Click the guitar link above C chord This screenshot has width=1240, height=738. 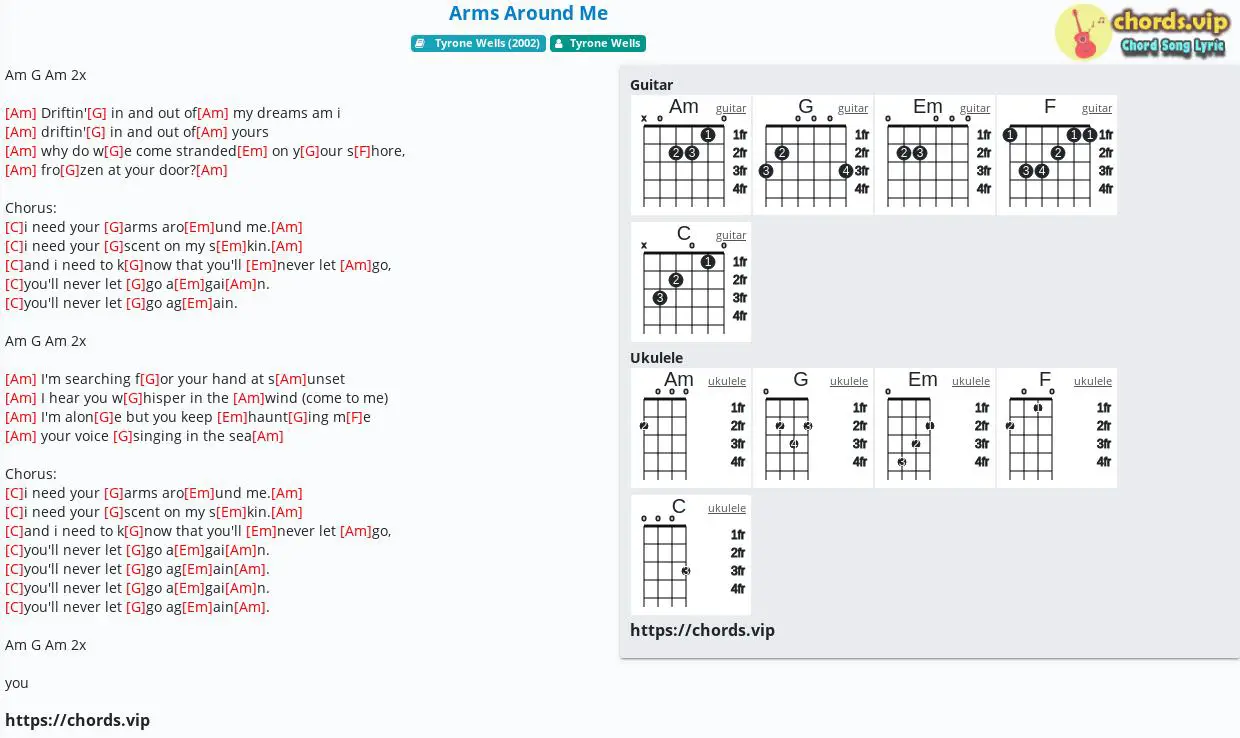[731, 235]
